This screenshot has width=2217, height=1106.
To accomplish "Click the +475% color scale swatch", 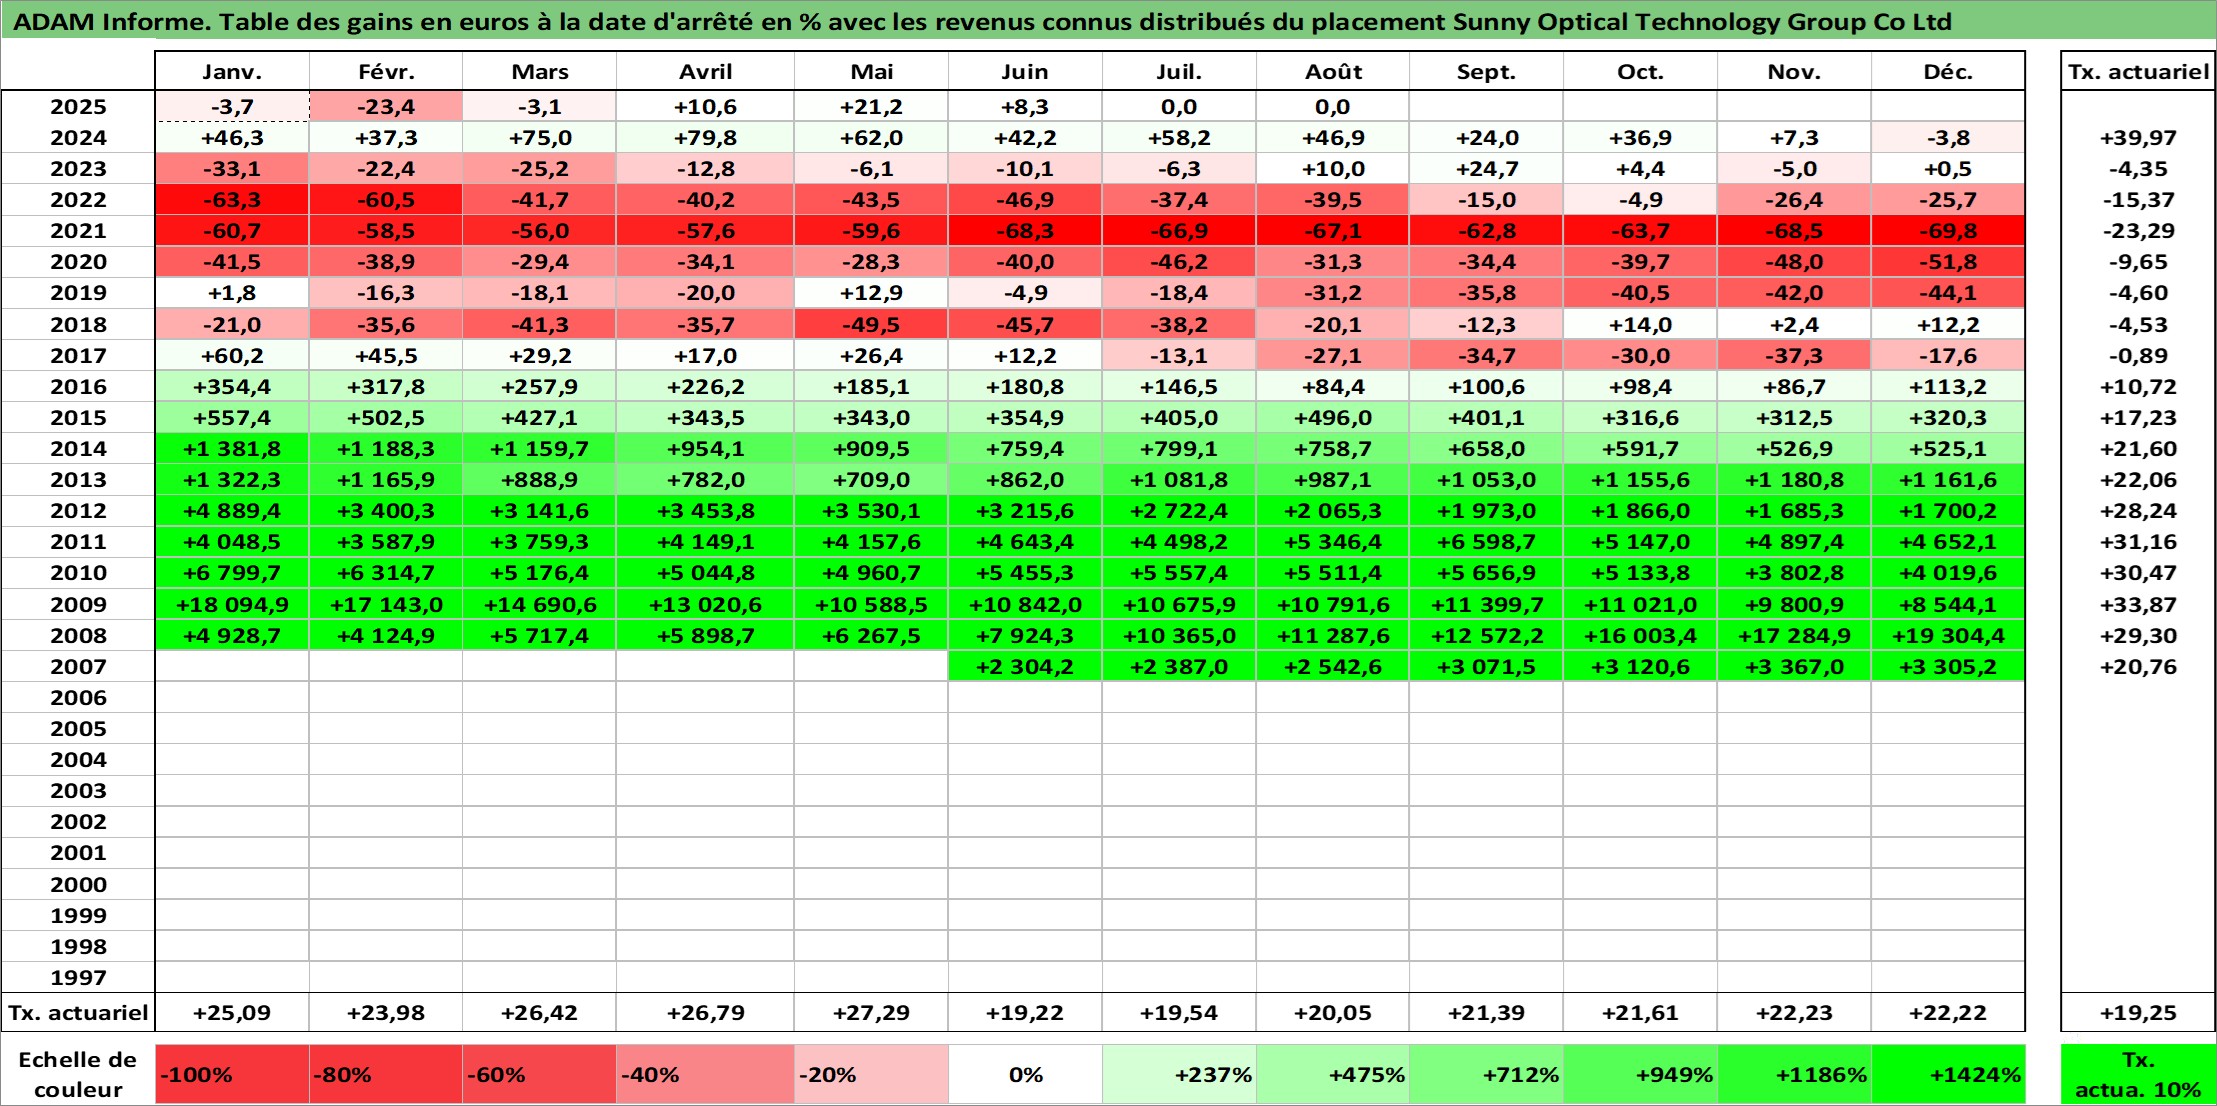I will pos(1333,1075).
